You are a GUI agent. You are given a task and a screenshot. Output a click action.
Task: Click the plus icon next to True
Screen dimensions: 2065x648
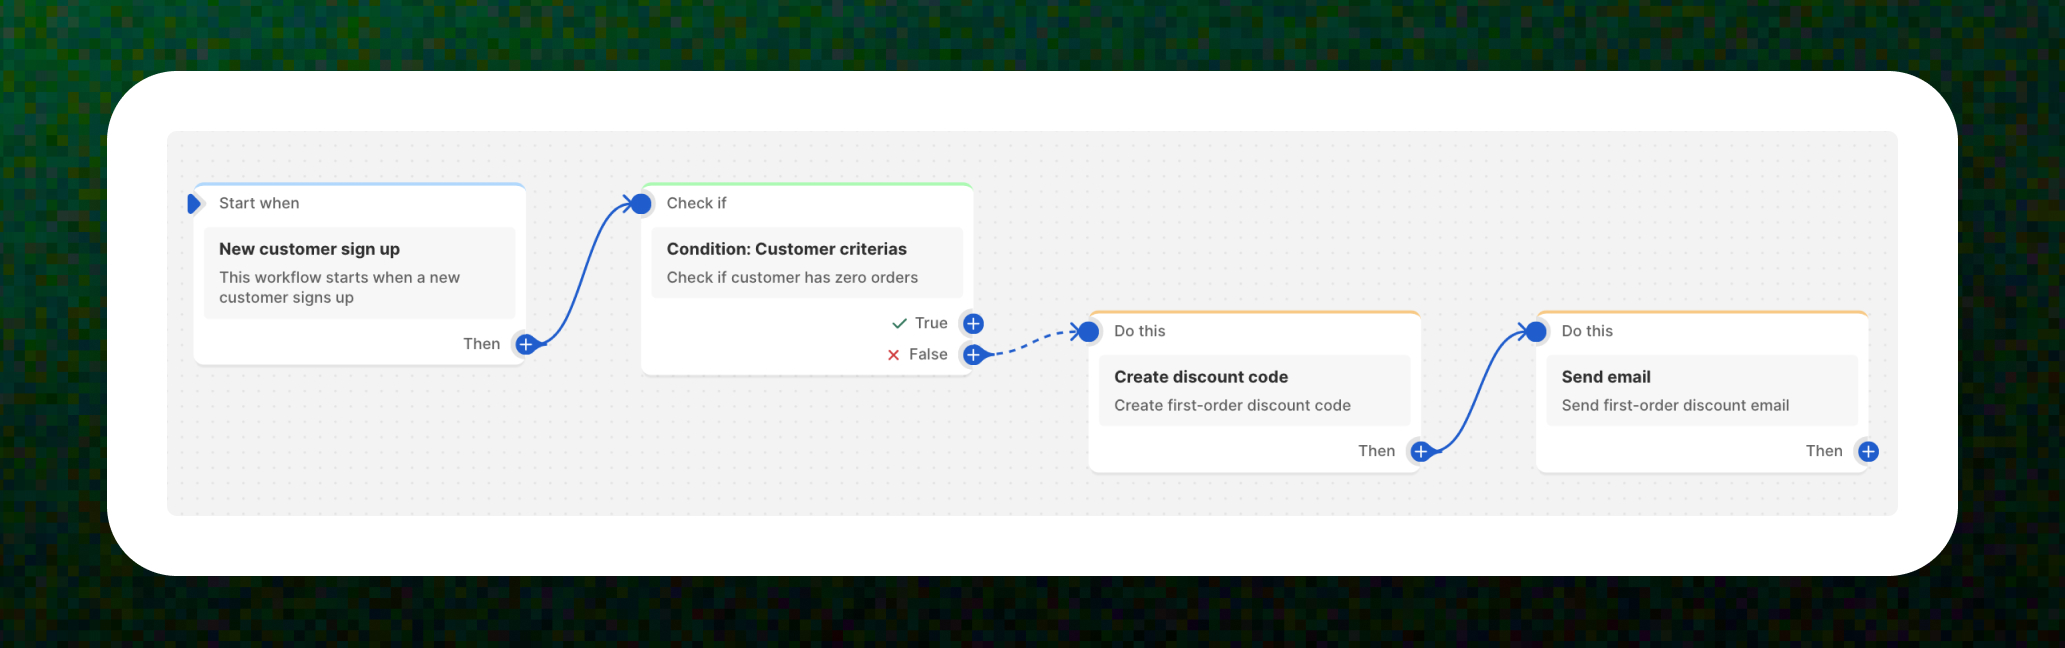(973, 323)
